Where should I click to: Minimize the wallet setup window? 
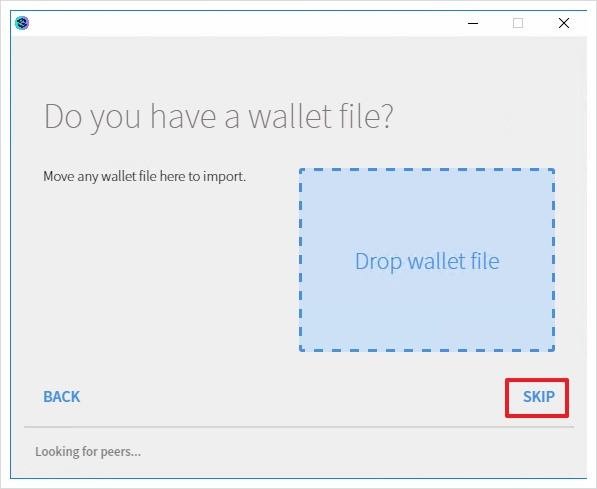473,23
